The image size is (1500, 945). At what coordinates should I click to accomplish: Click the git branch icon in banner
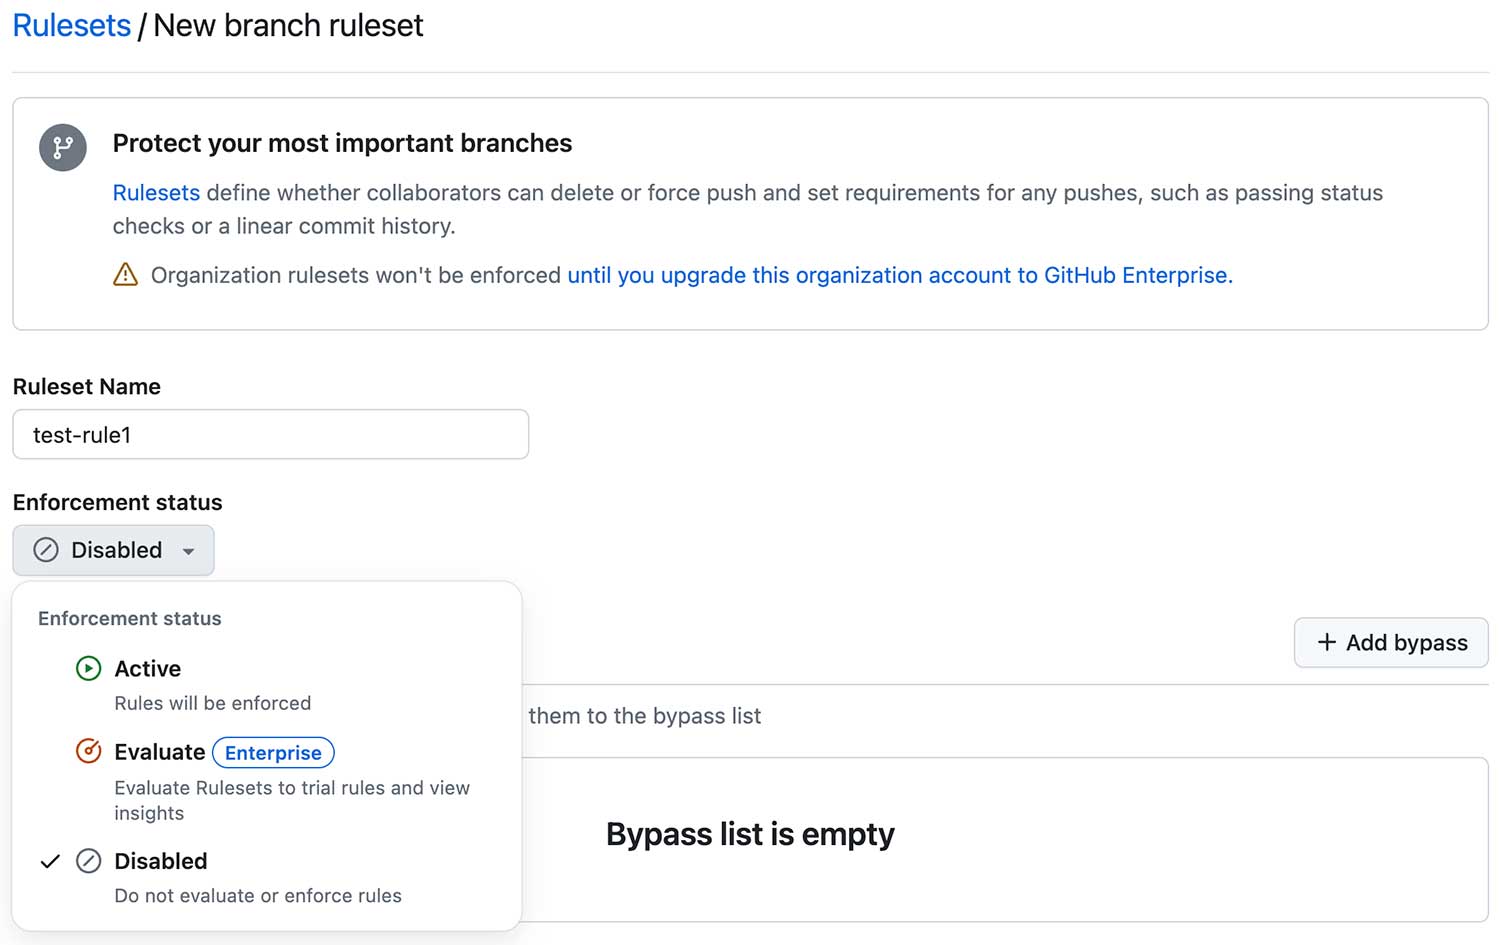click(63, 147)
